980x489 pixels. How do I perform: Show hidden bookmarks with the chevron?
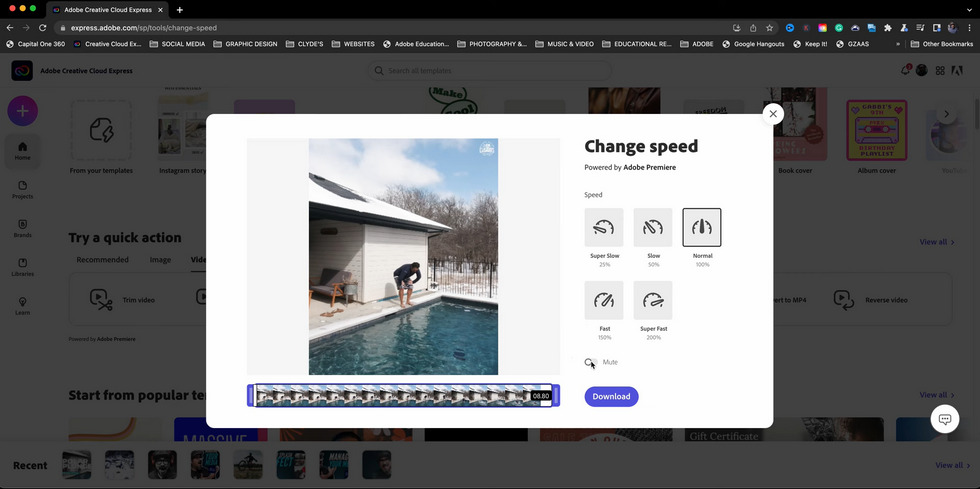point(898,44)
